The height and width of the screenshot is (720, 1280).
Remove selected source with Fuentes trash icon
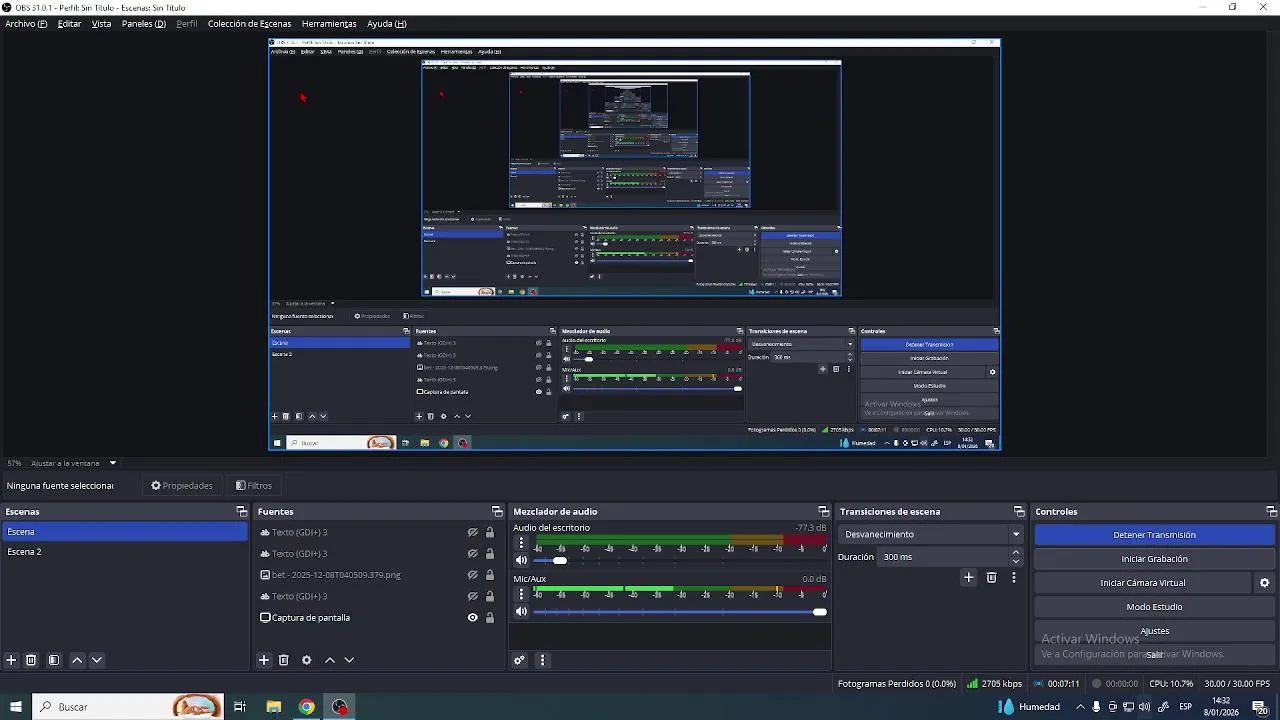[284, 660]
